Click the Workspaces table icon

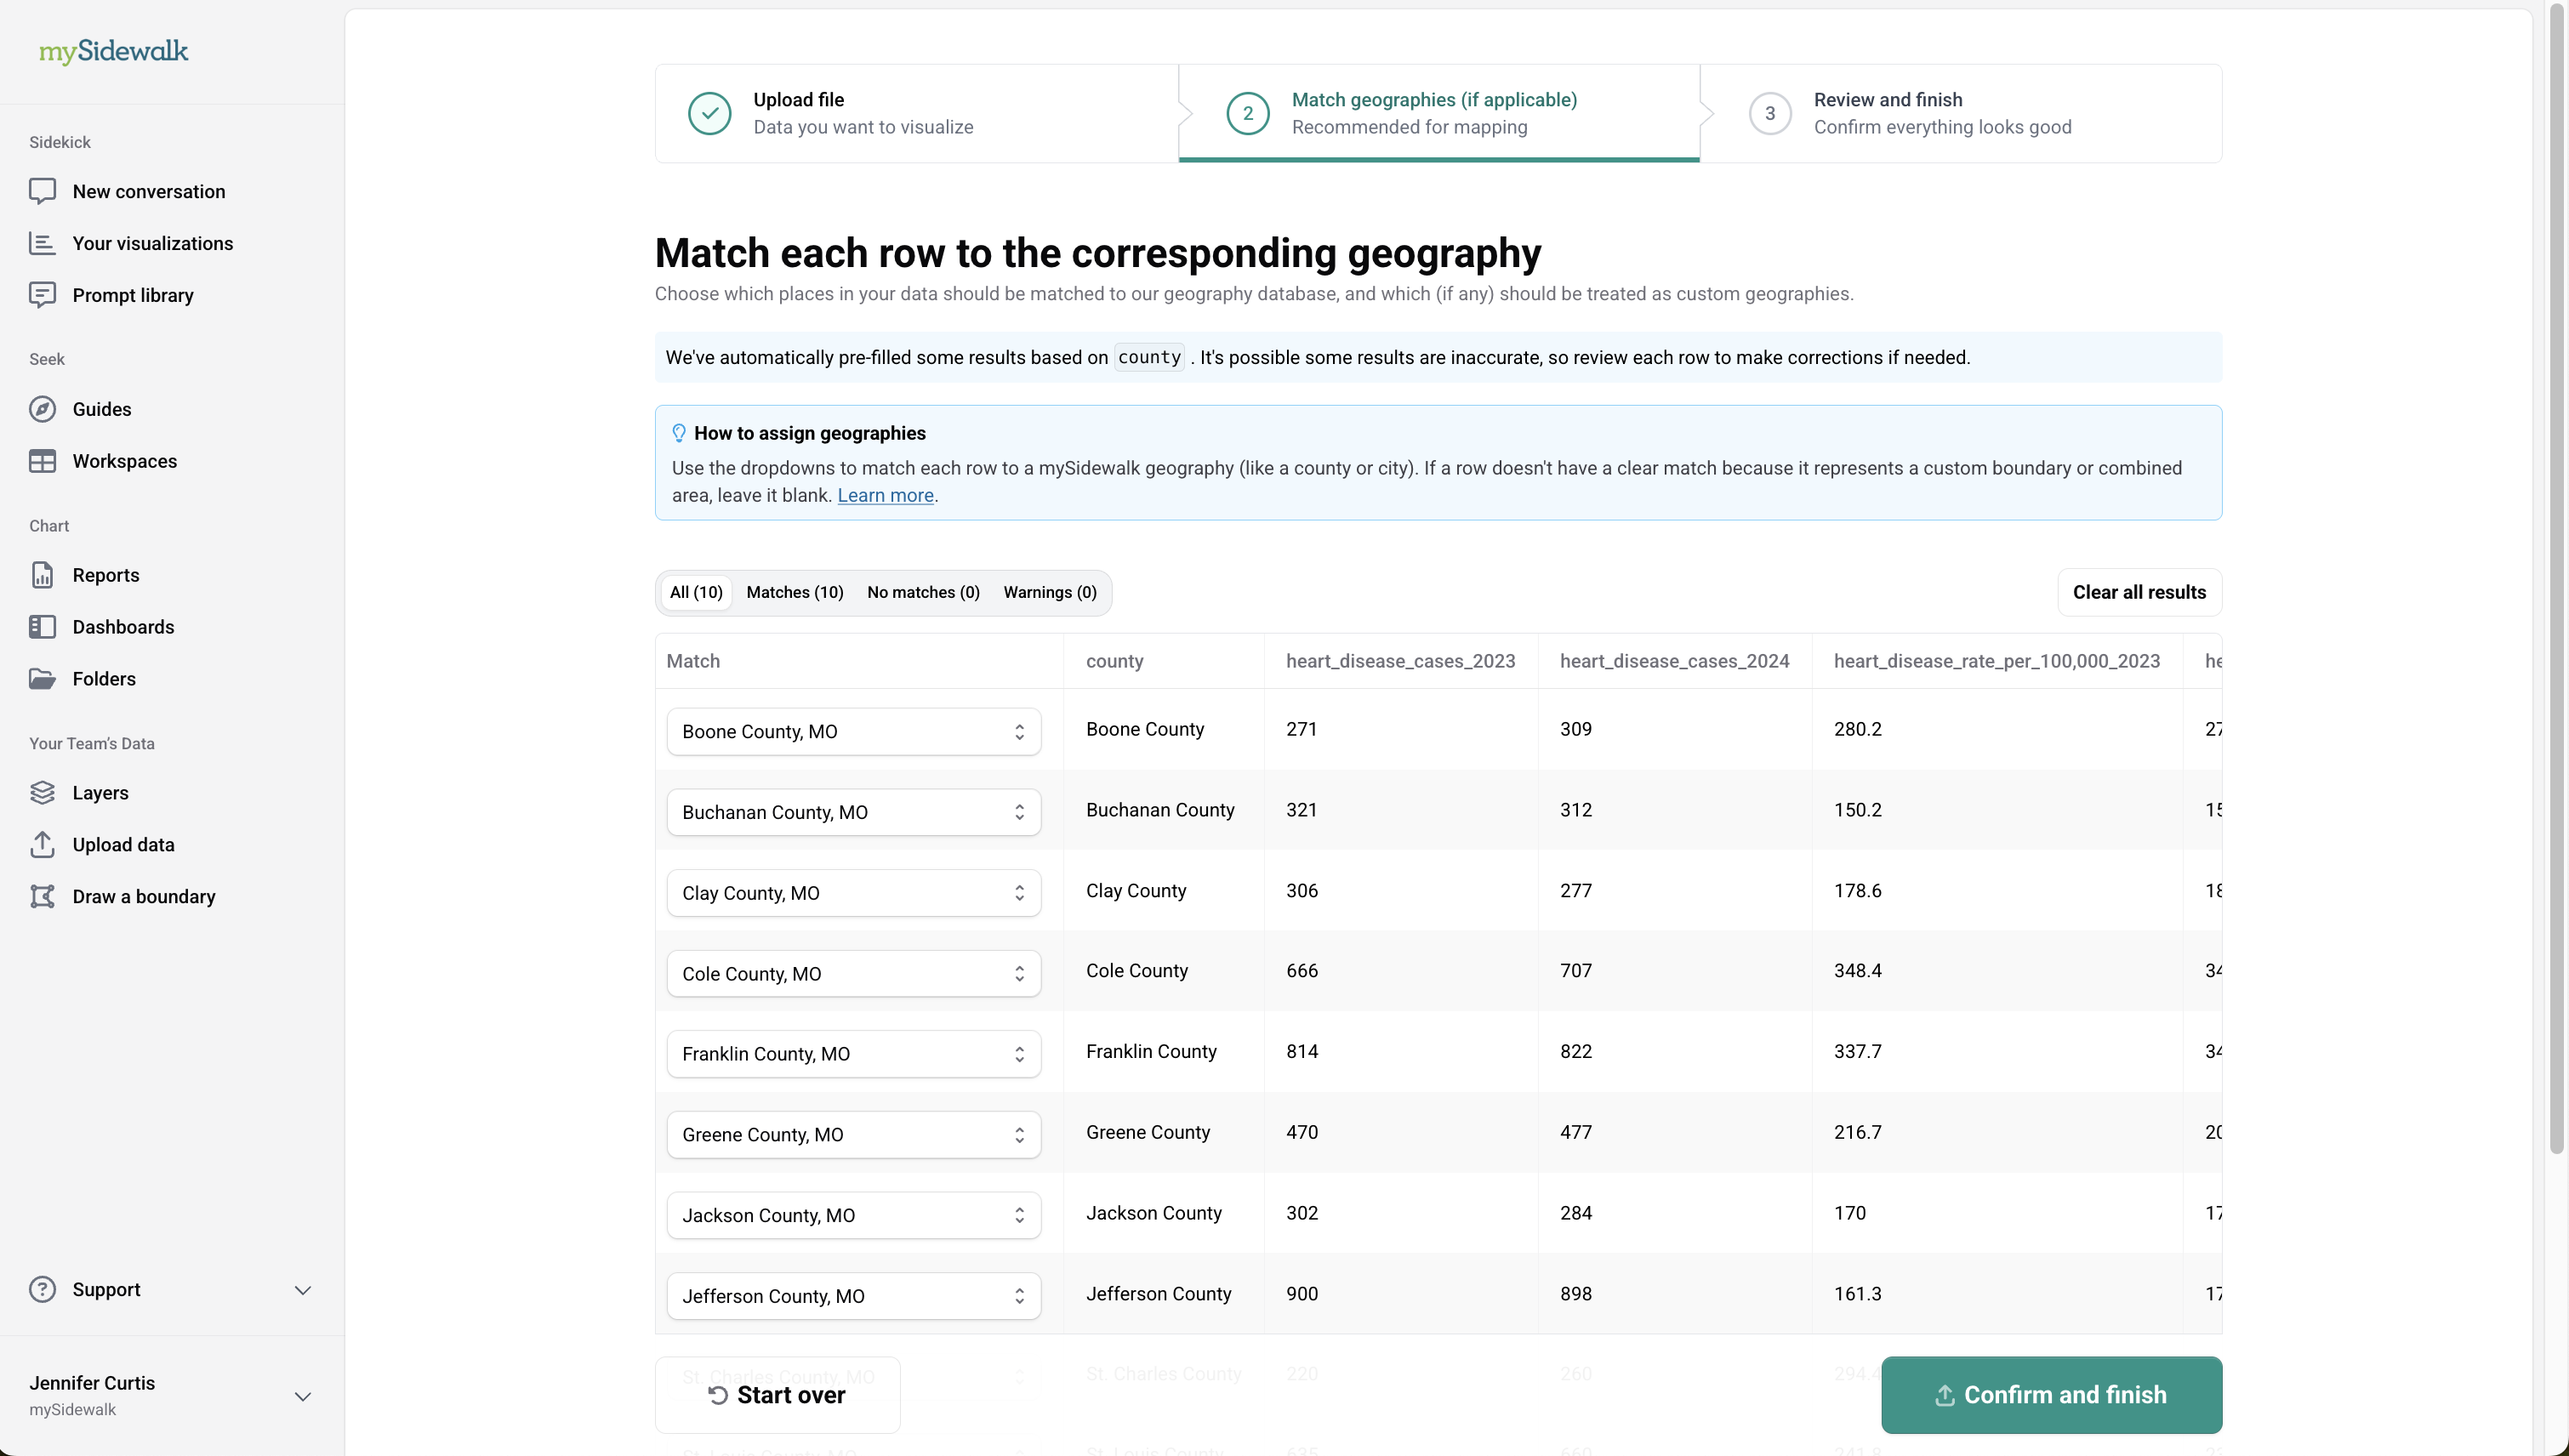pyautogui.click(x=42, y=461)
